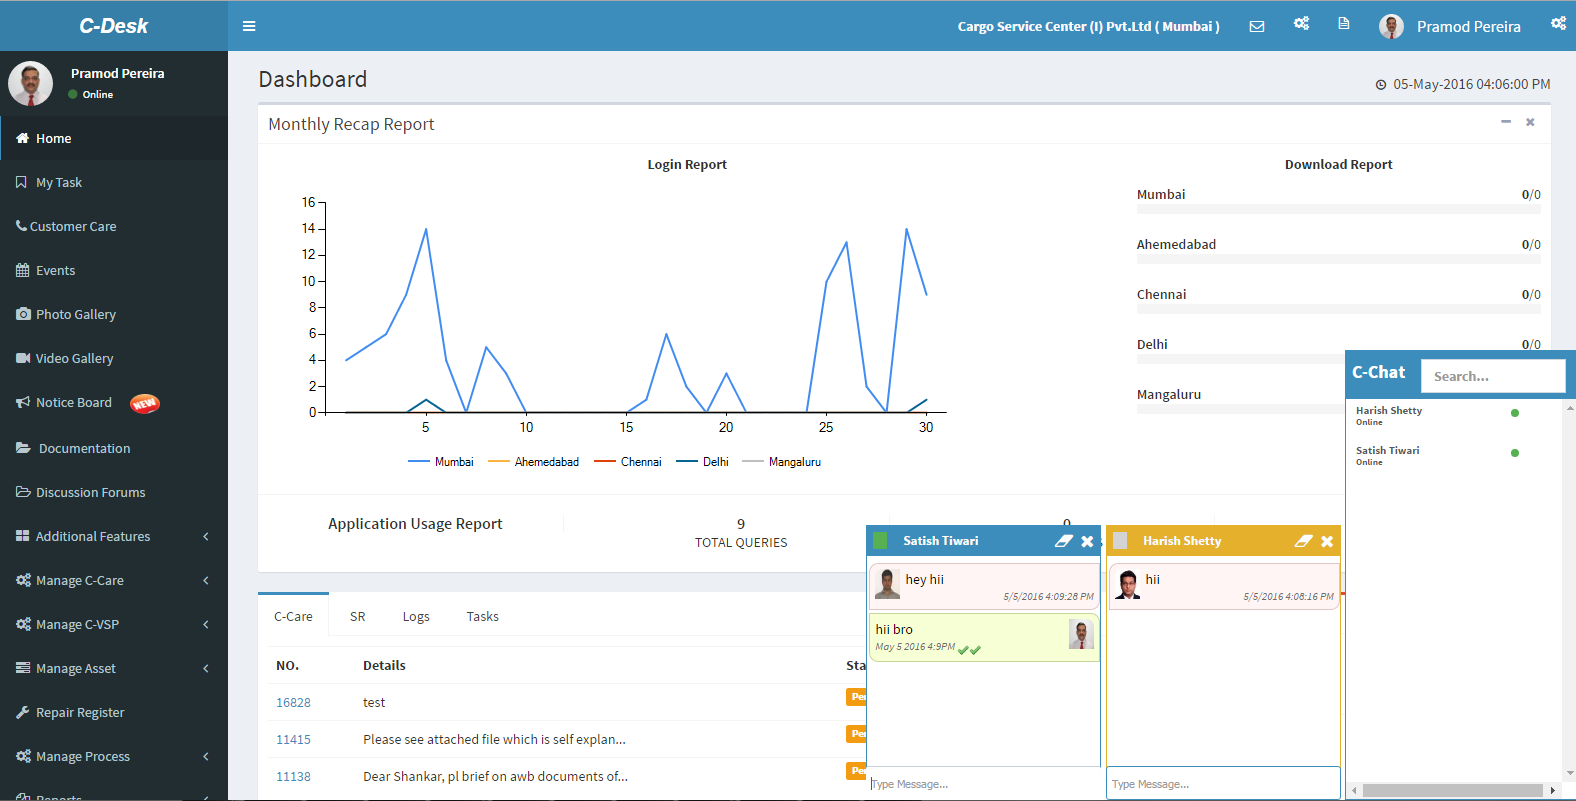Toggle the Ahemedabad series in chart legend
This screenshot has width=1576, height=801.
tap(533, 462)
